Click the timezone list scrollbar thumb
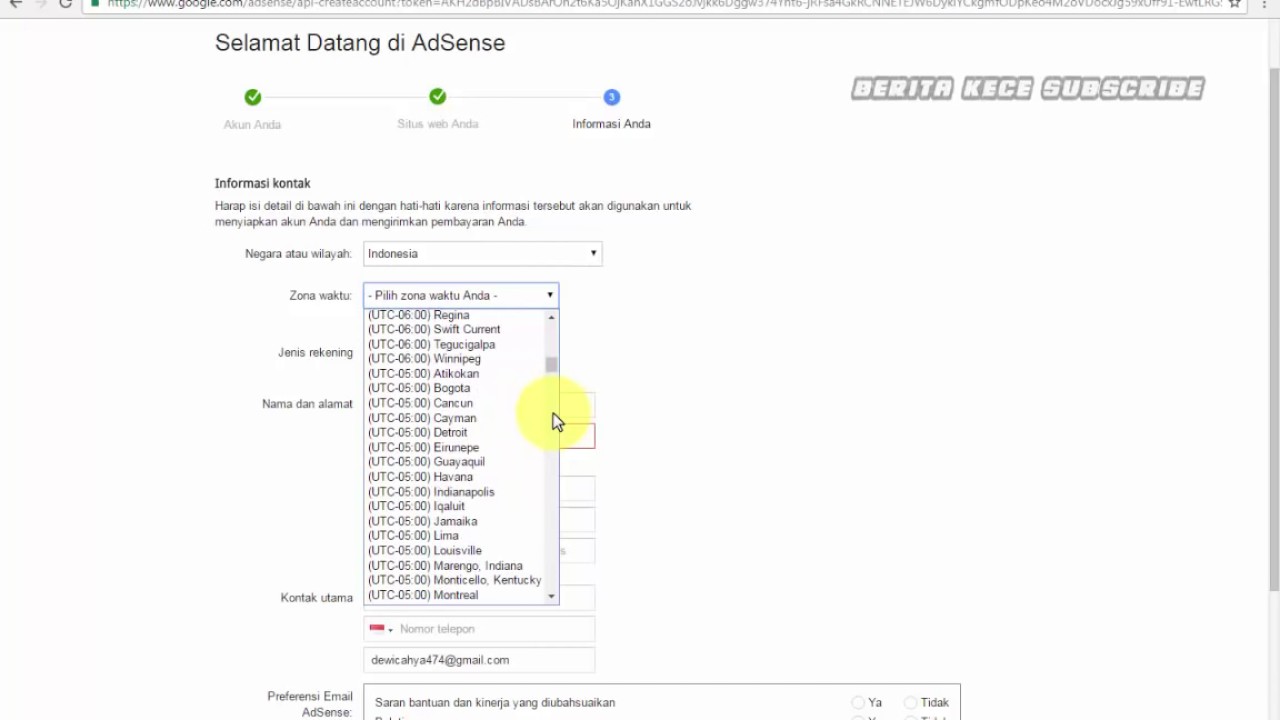Viewport: 1280px width, 720px height. click(x=551, y=364)
